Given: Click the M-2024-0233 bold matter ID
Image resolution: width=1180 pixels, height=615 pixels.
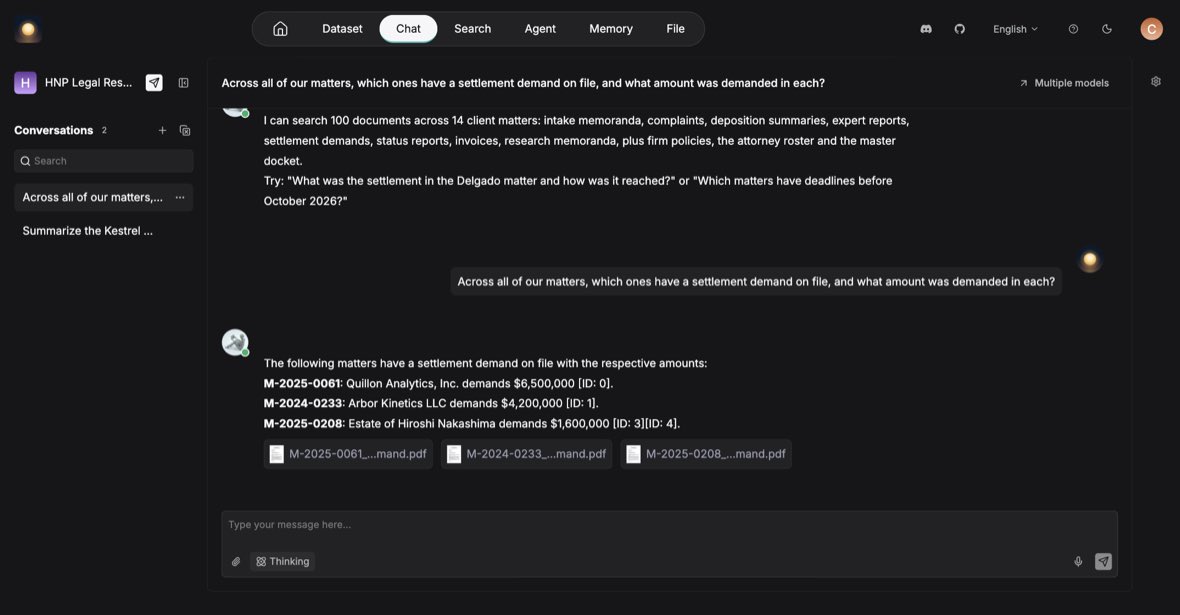Looking at the screenshot, I should click(x=303, y=403).
